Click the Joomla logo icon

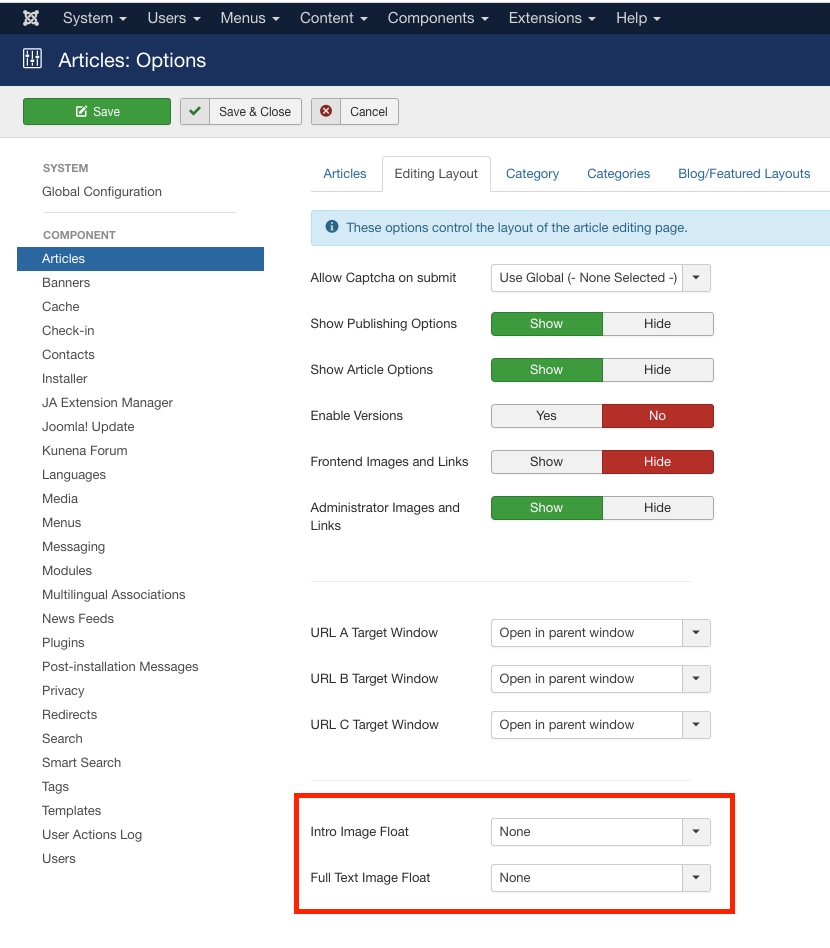[x=31, y=18]
